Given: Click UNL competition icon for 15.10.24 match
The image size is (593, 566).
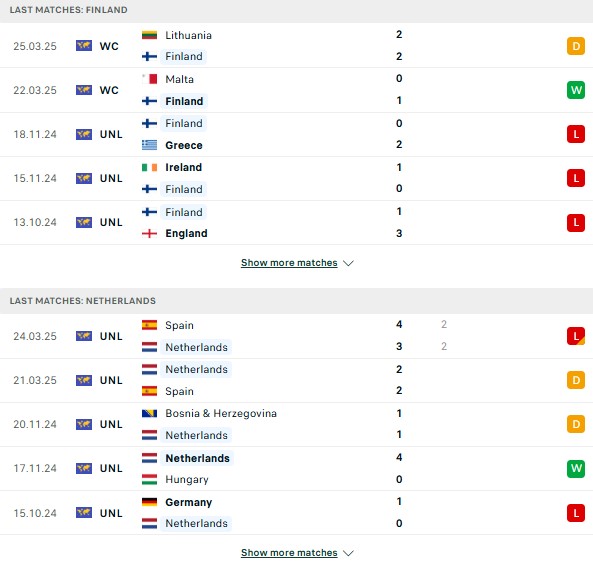Looking at the screenshot, I should click(x=84, y=513).
